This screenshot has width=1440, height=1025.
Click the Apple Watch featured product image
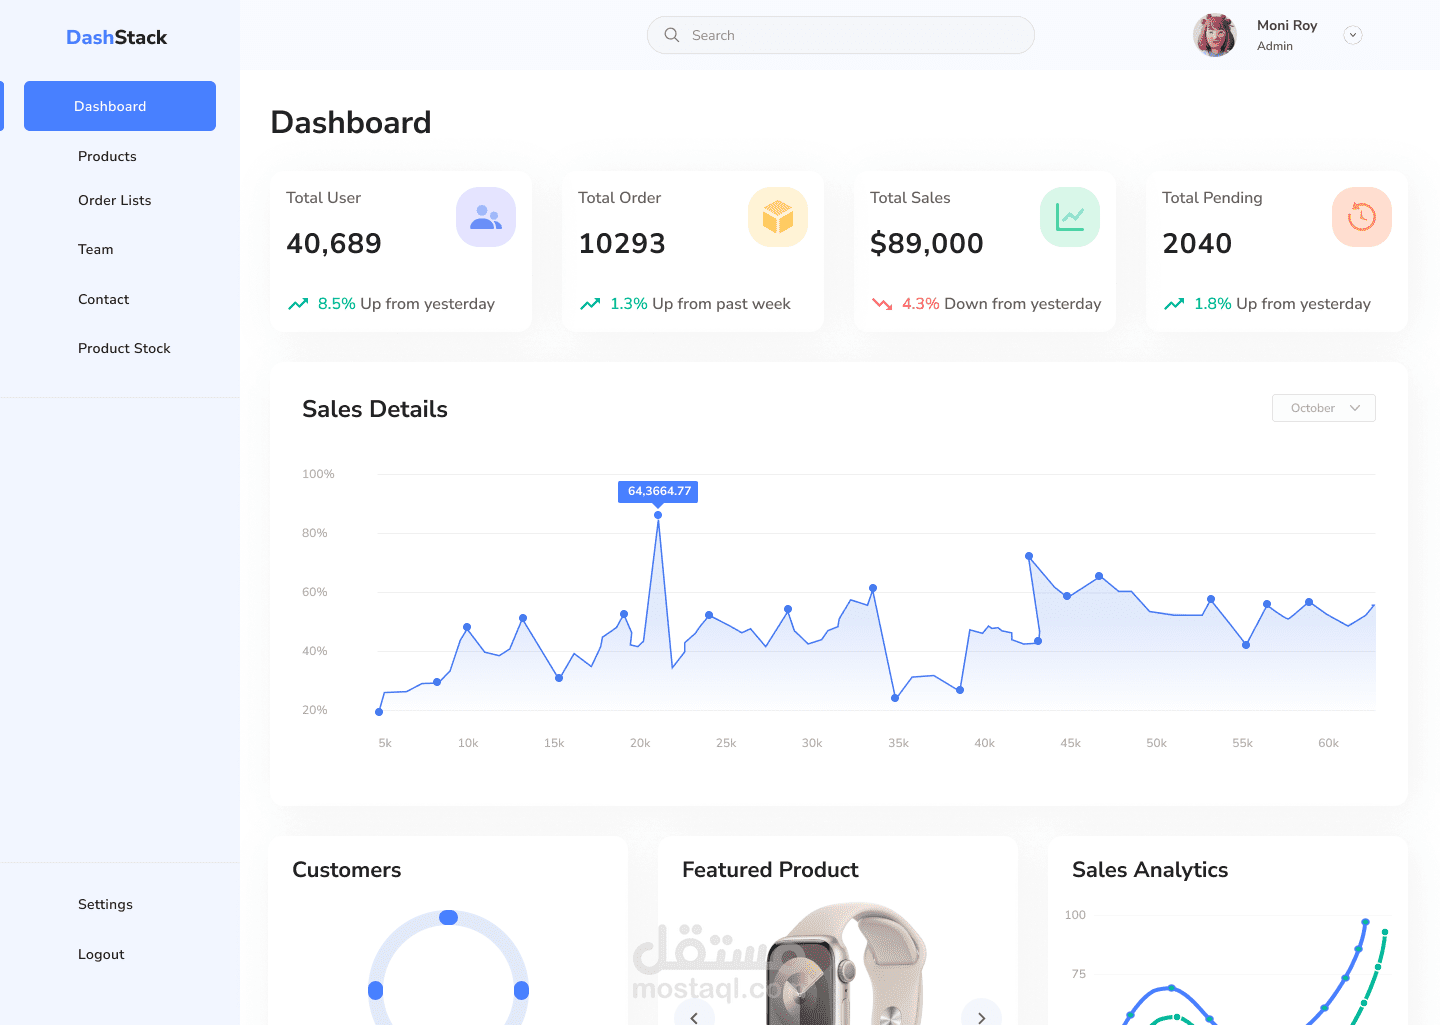point(845,964)
